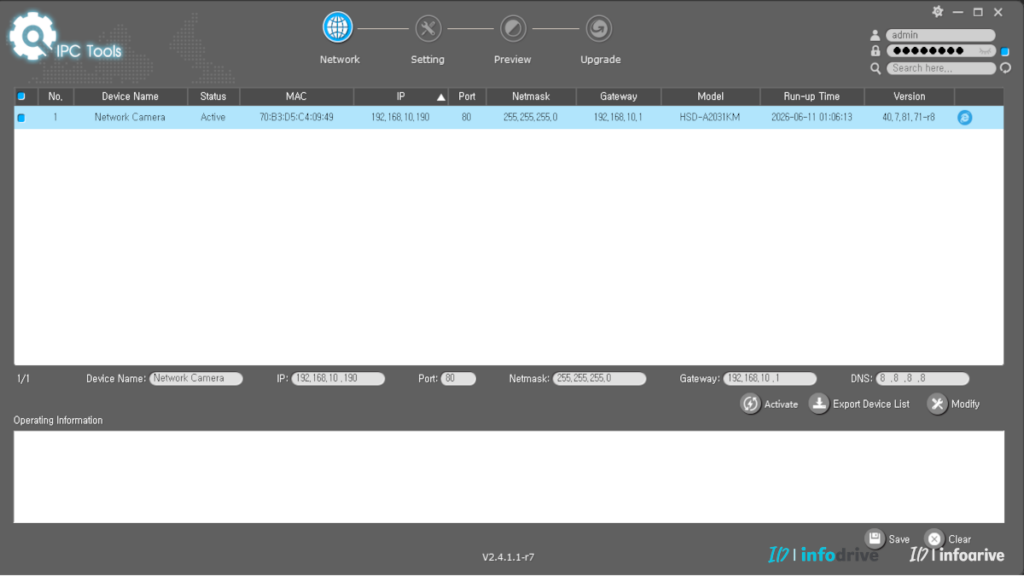
Task: Click the Status column header
Action: click(213, 97)
